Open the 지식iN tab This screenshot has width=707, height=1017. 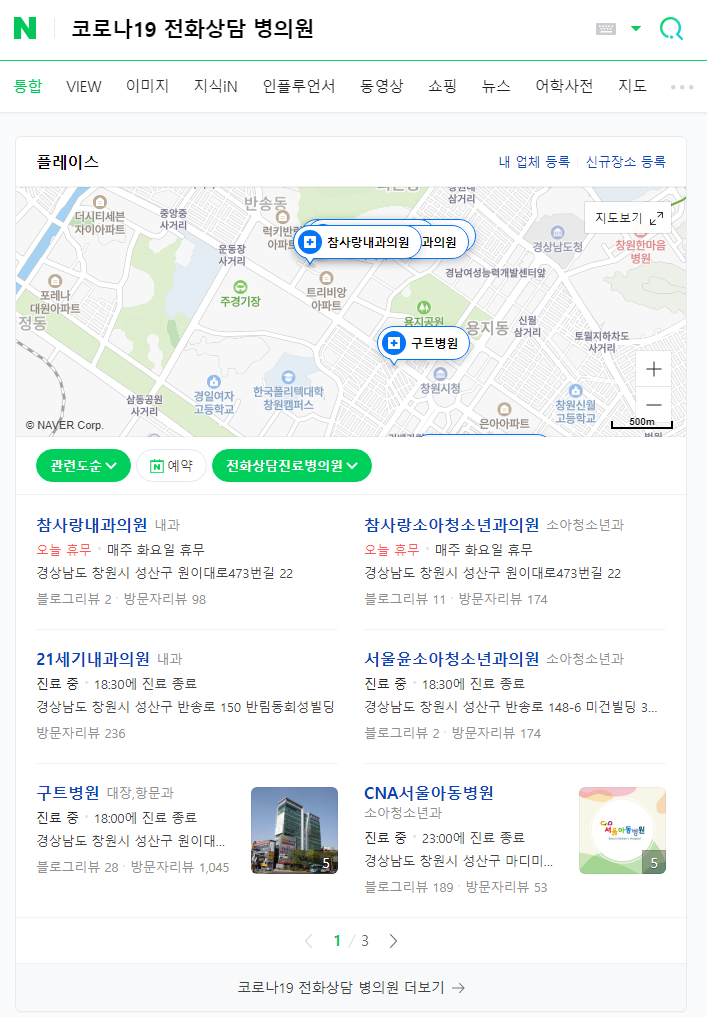coord(216,86)
